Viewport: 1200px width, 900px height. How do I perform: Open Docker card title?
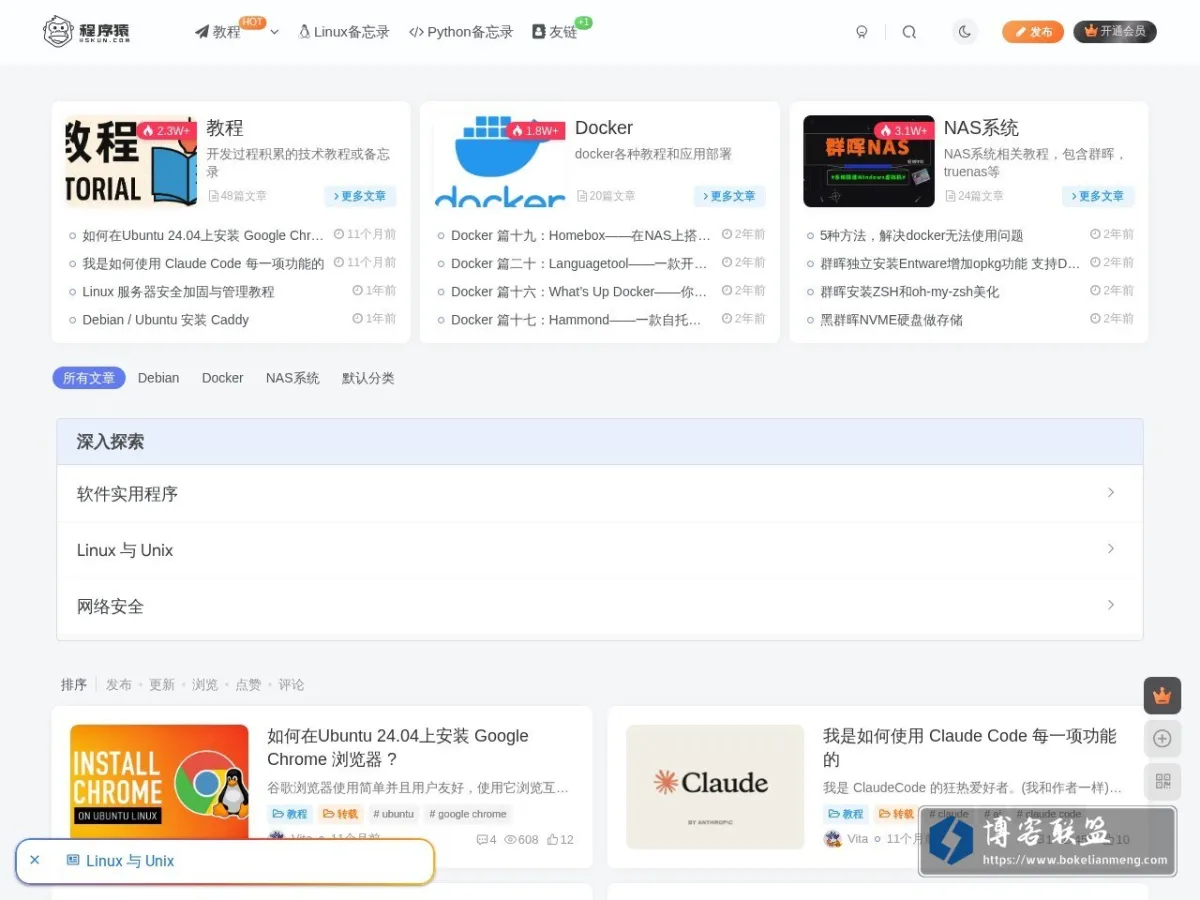click(604, 128)
